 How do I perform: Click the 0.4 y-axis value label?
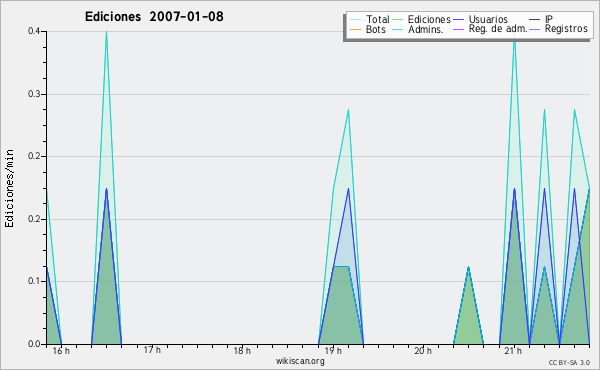coord(34,31)
